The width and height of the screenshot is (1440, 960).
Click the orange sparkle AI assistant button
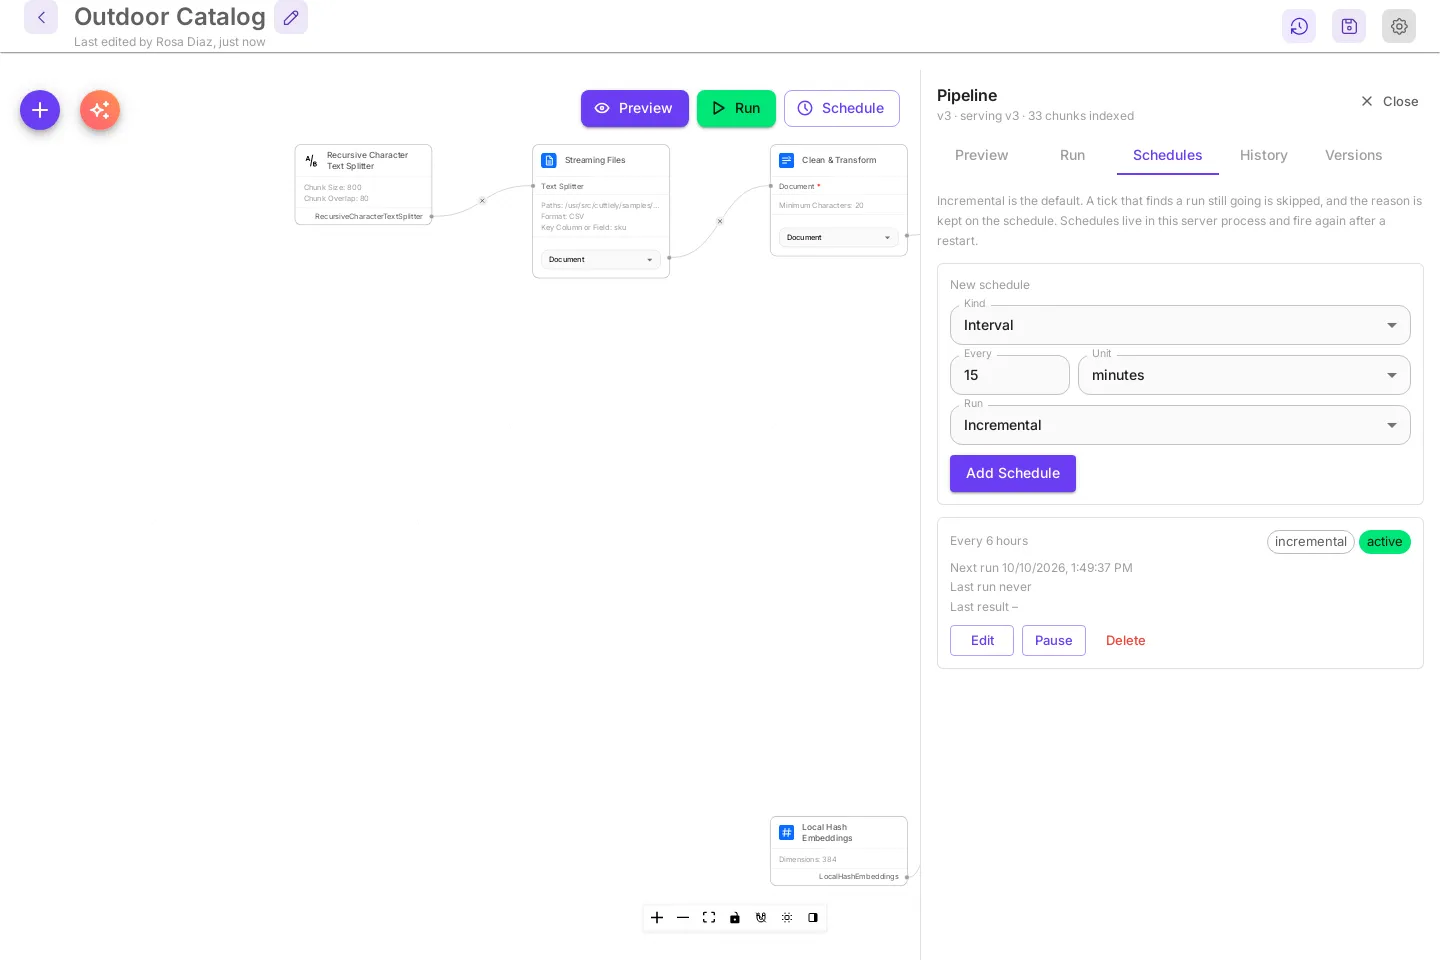pos(100,110)
